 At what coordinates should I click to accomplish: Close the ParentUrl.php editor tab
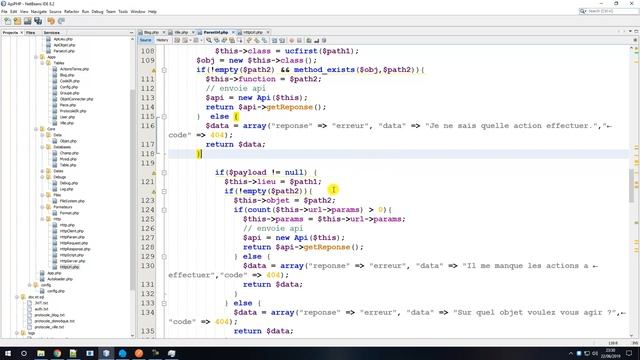pos(233,32)
